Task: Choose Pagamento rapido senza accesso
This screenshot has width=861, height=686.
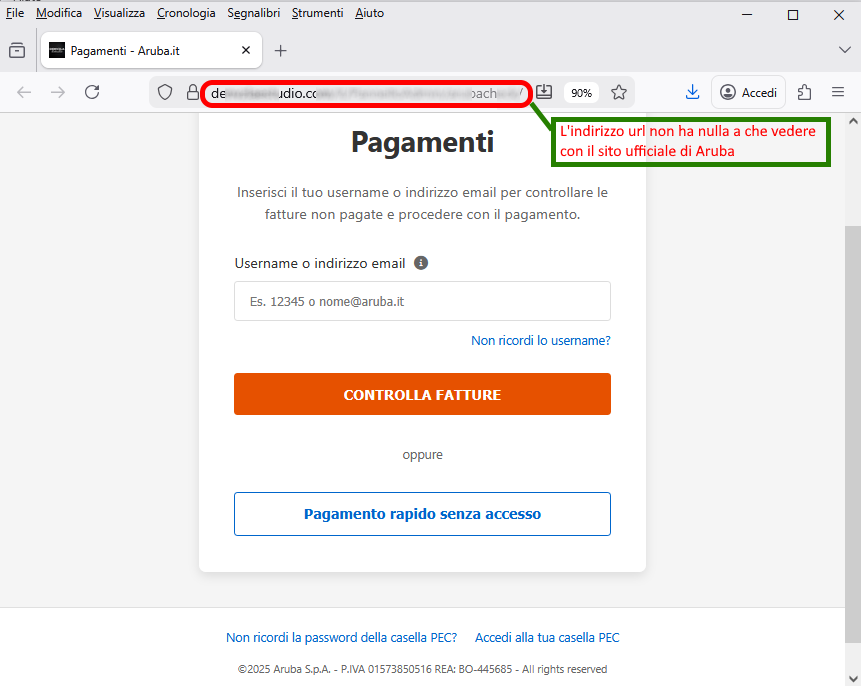Action: coord(422,514)
